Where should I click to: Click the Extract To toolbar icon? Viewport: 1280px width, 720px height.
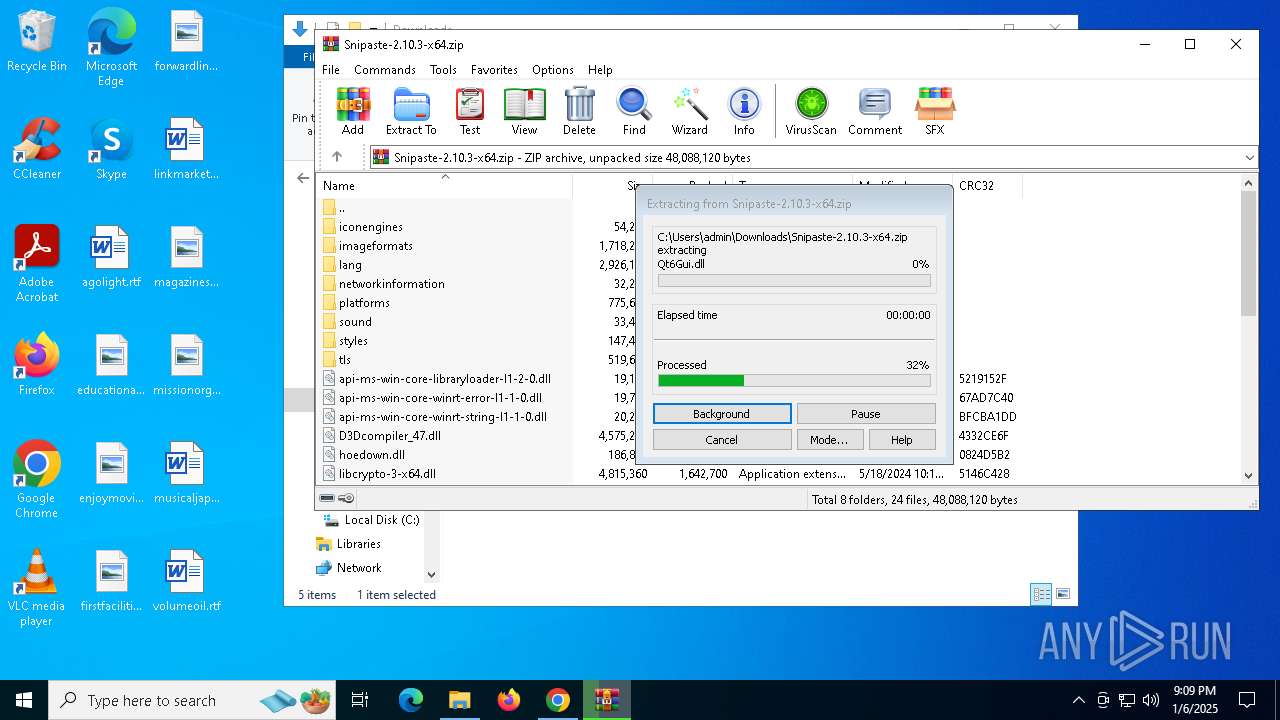pyautogui.click(x=411, y=111)
